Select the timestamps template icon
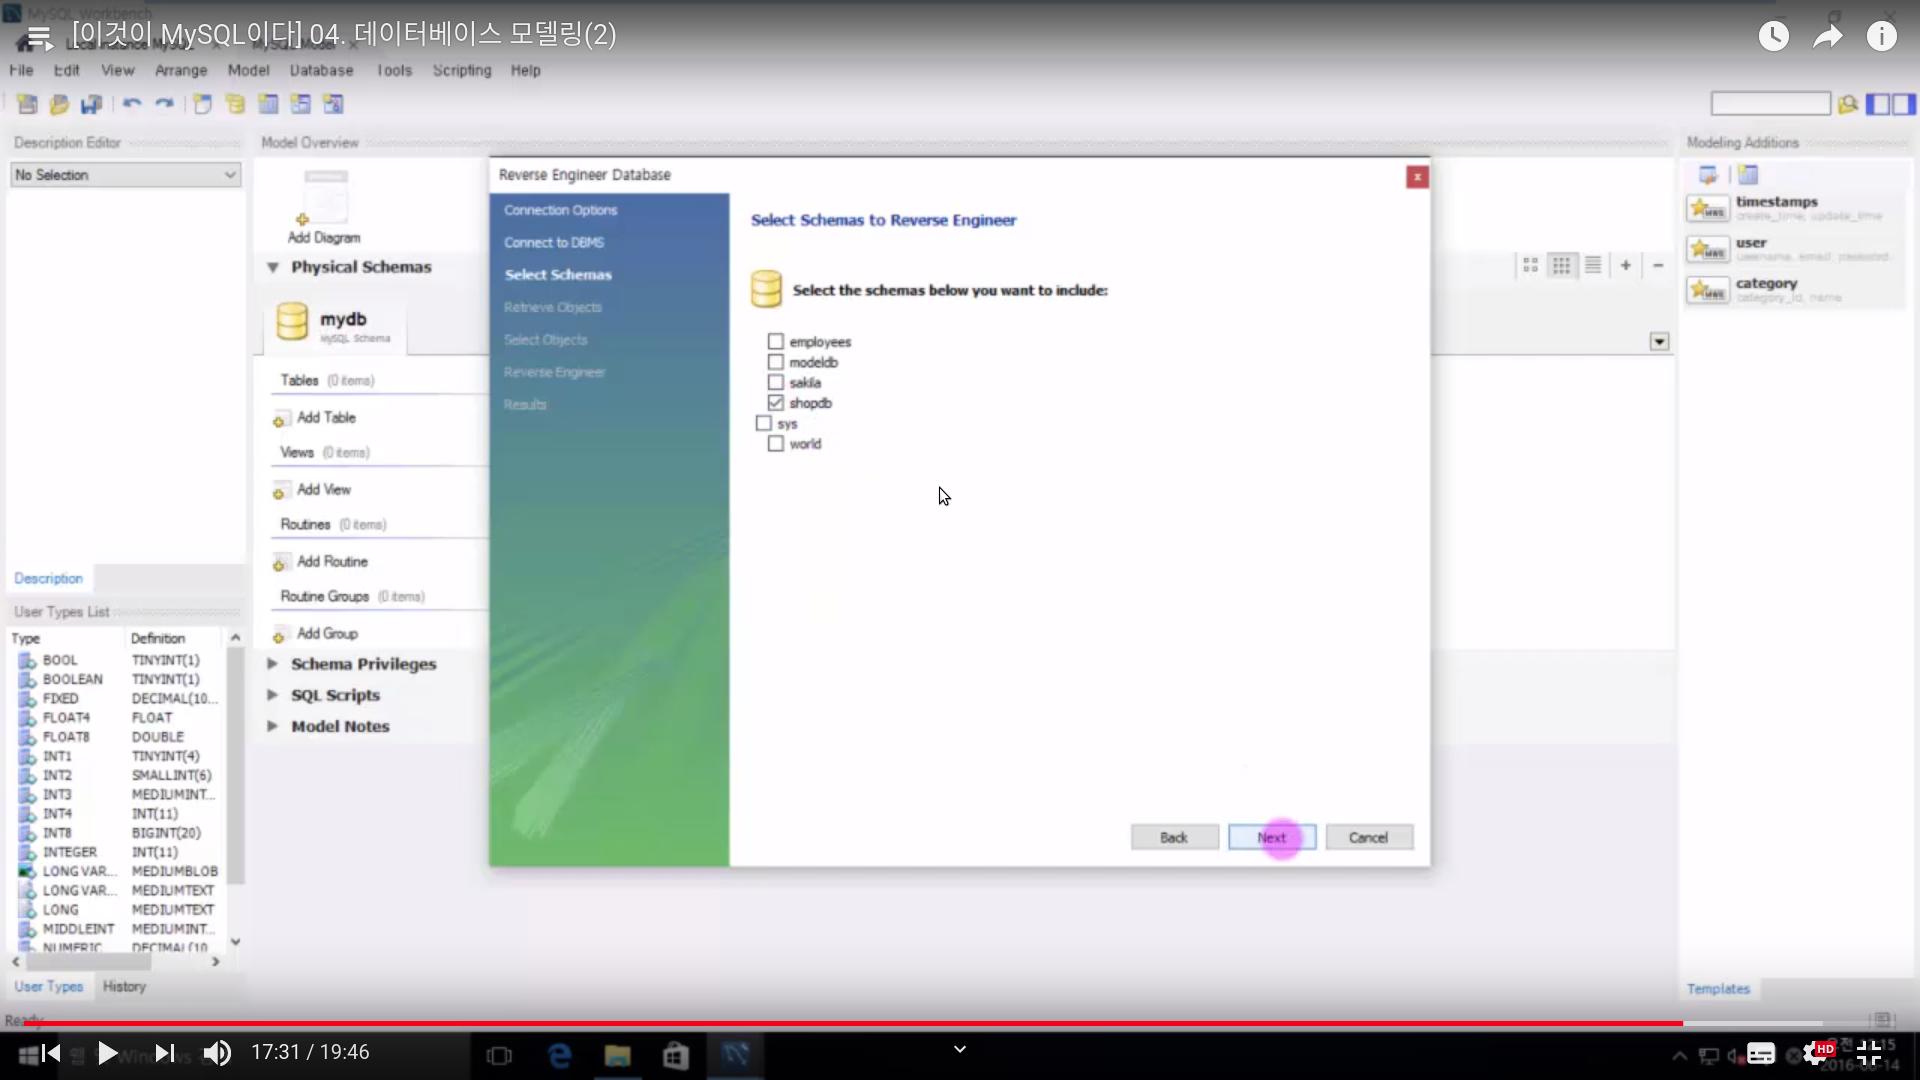This screenshot has height=1080, width=1920. point(1708,208)
